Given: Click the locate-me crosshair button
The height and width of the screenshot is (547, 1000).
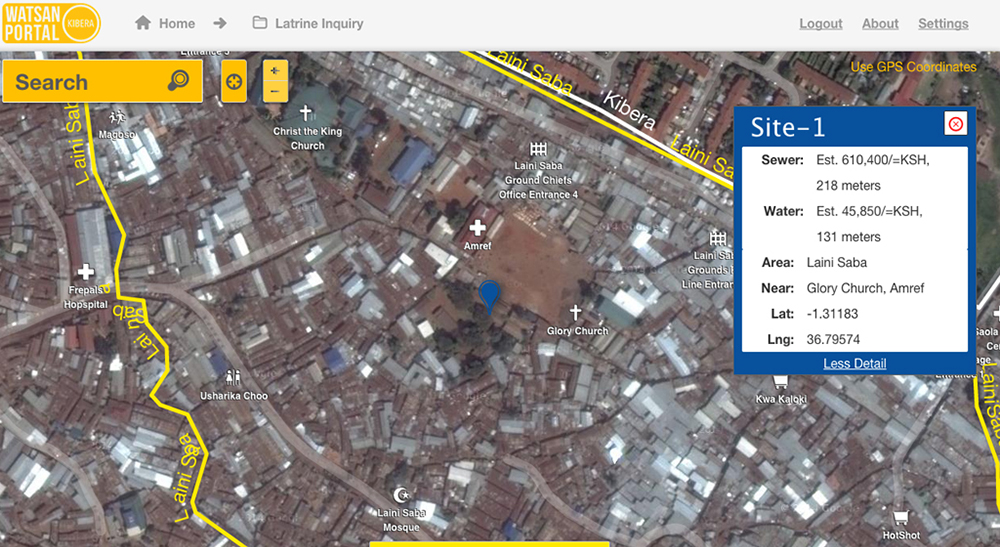Looking at the screenshot, I should point(234,82).
